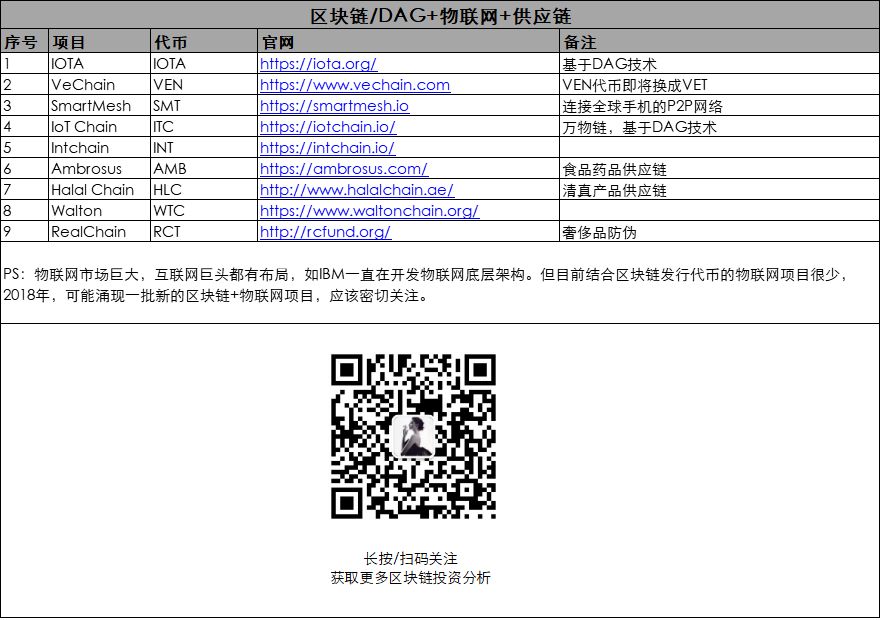Follow the https://smartmesh.io hyperlink
Viewport: 882px width, 620px height.
tap(334, 106)
